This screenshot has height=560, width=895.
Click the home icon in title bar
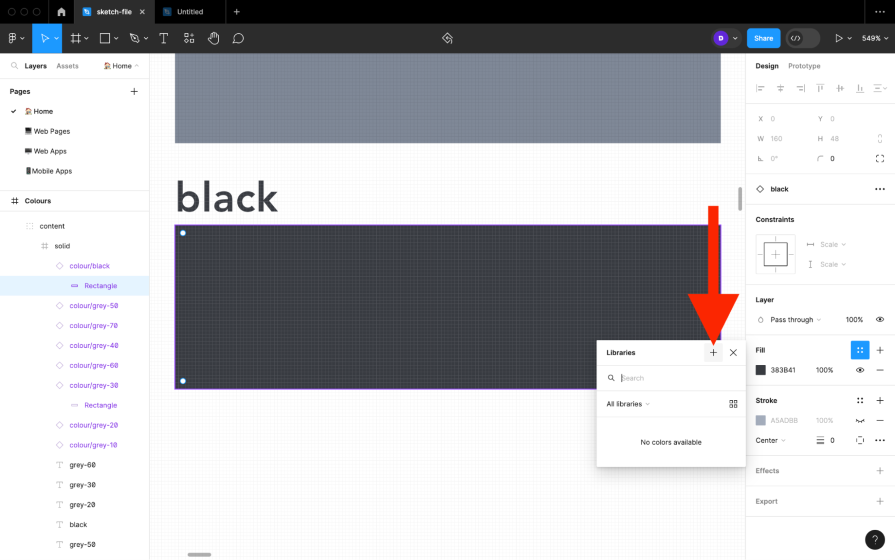click(x=61, y=12)
